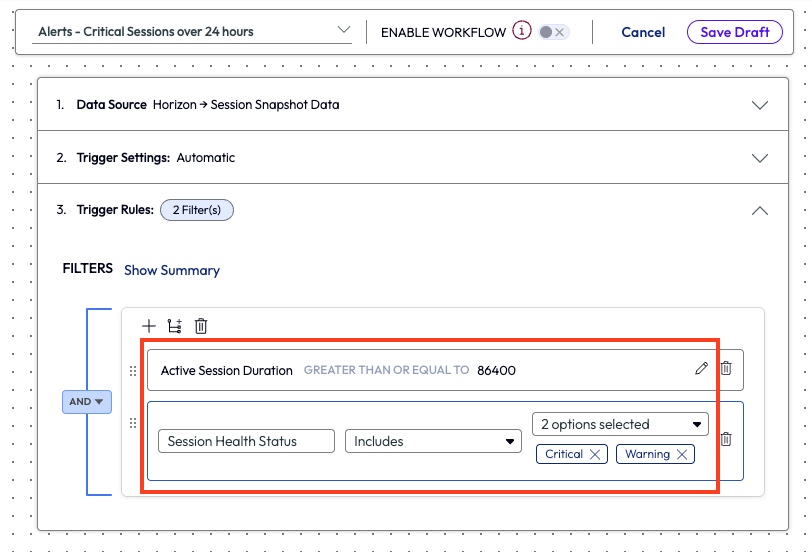Open the AND operator dropdown

pyautogui.click(x=87, y=402)
